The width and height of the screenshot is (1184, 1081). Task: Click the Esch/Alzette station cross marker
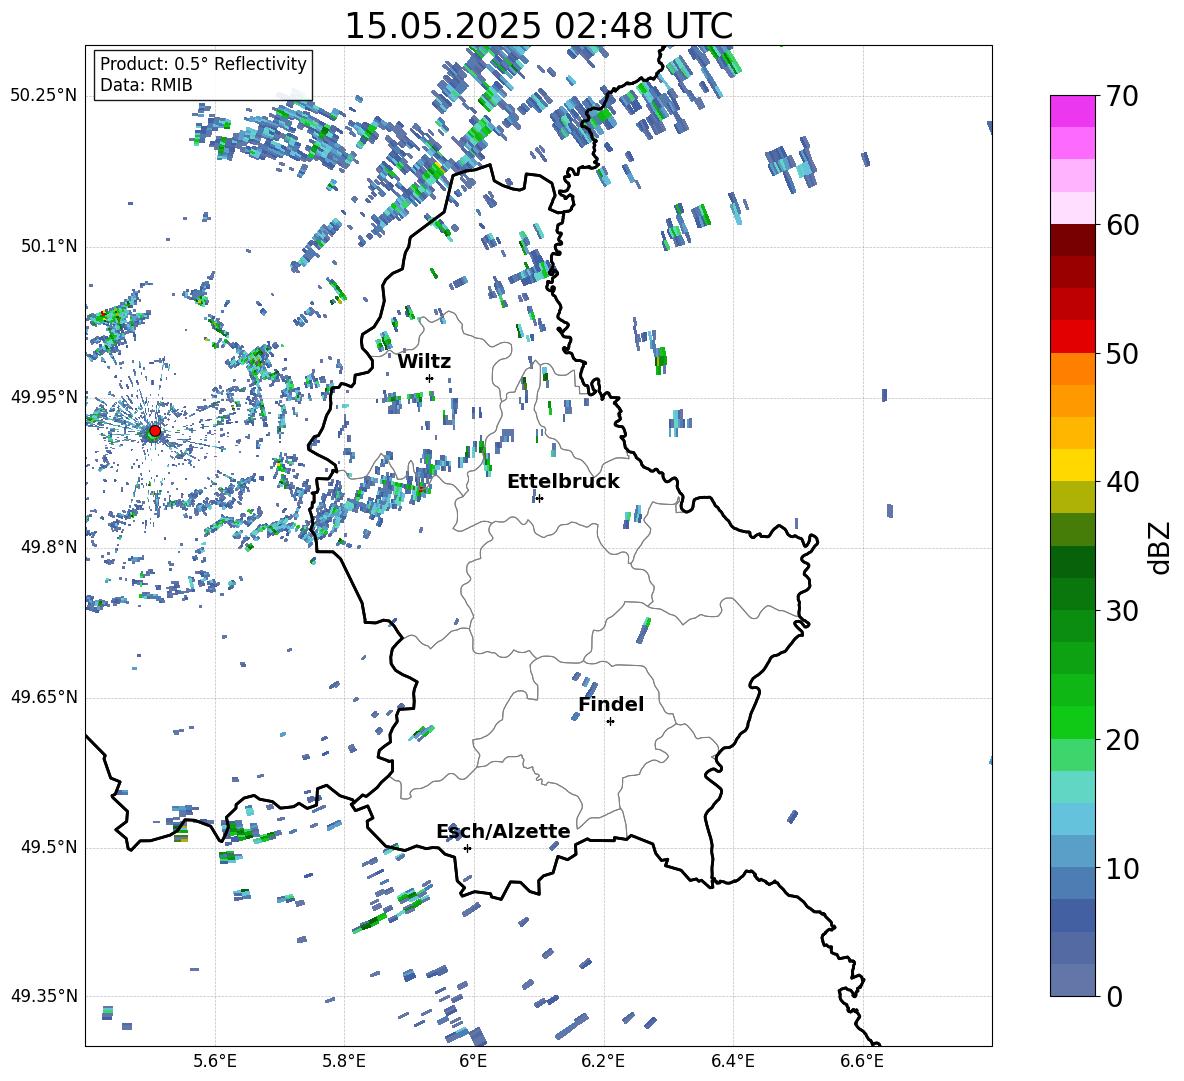click(x=467, y=848)
